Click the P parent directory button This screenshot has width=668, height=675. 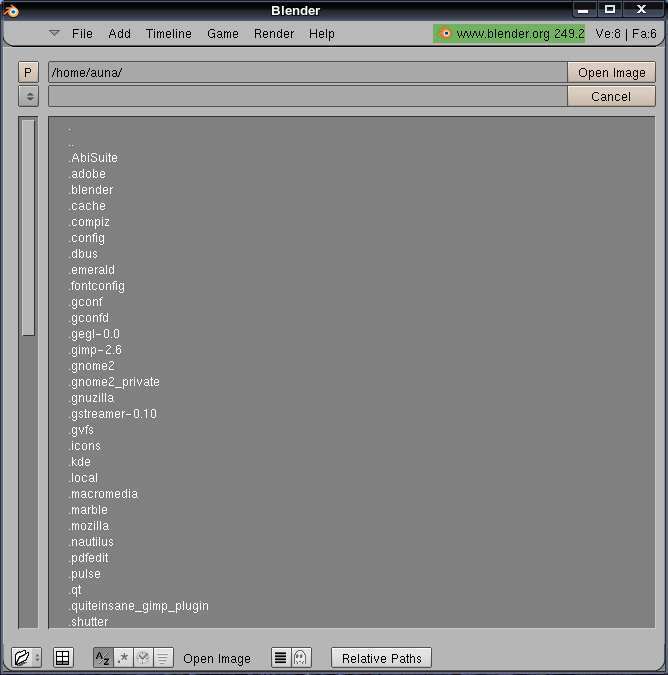(x=28, y=72)
